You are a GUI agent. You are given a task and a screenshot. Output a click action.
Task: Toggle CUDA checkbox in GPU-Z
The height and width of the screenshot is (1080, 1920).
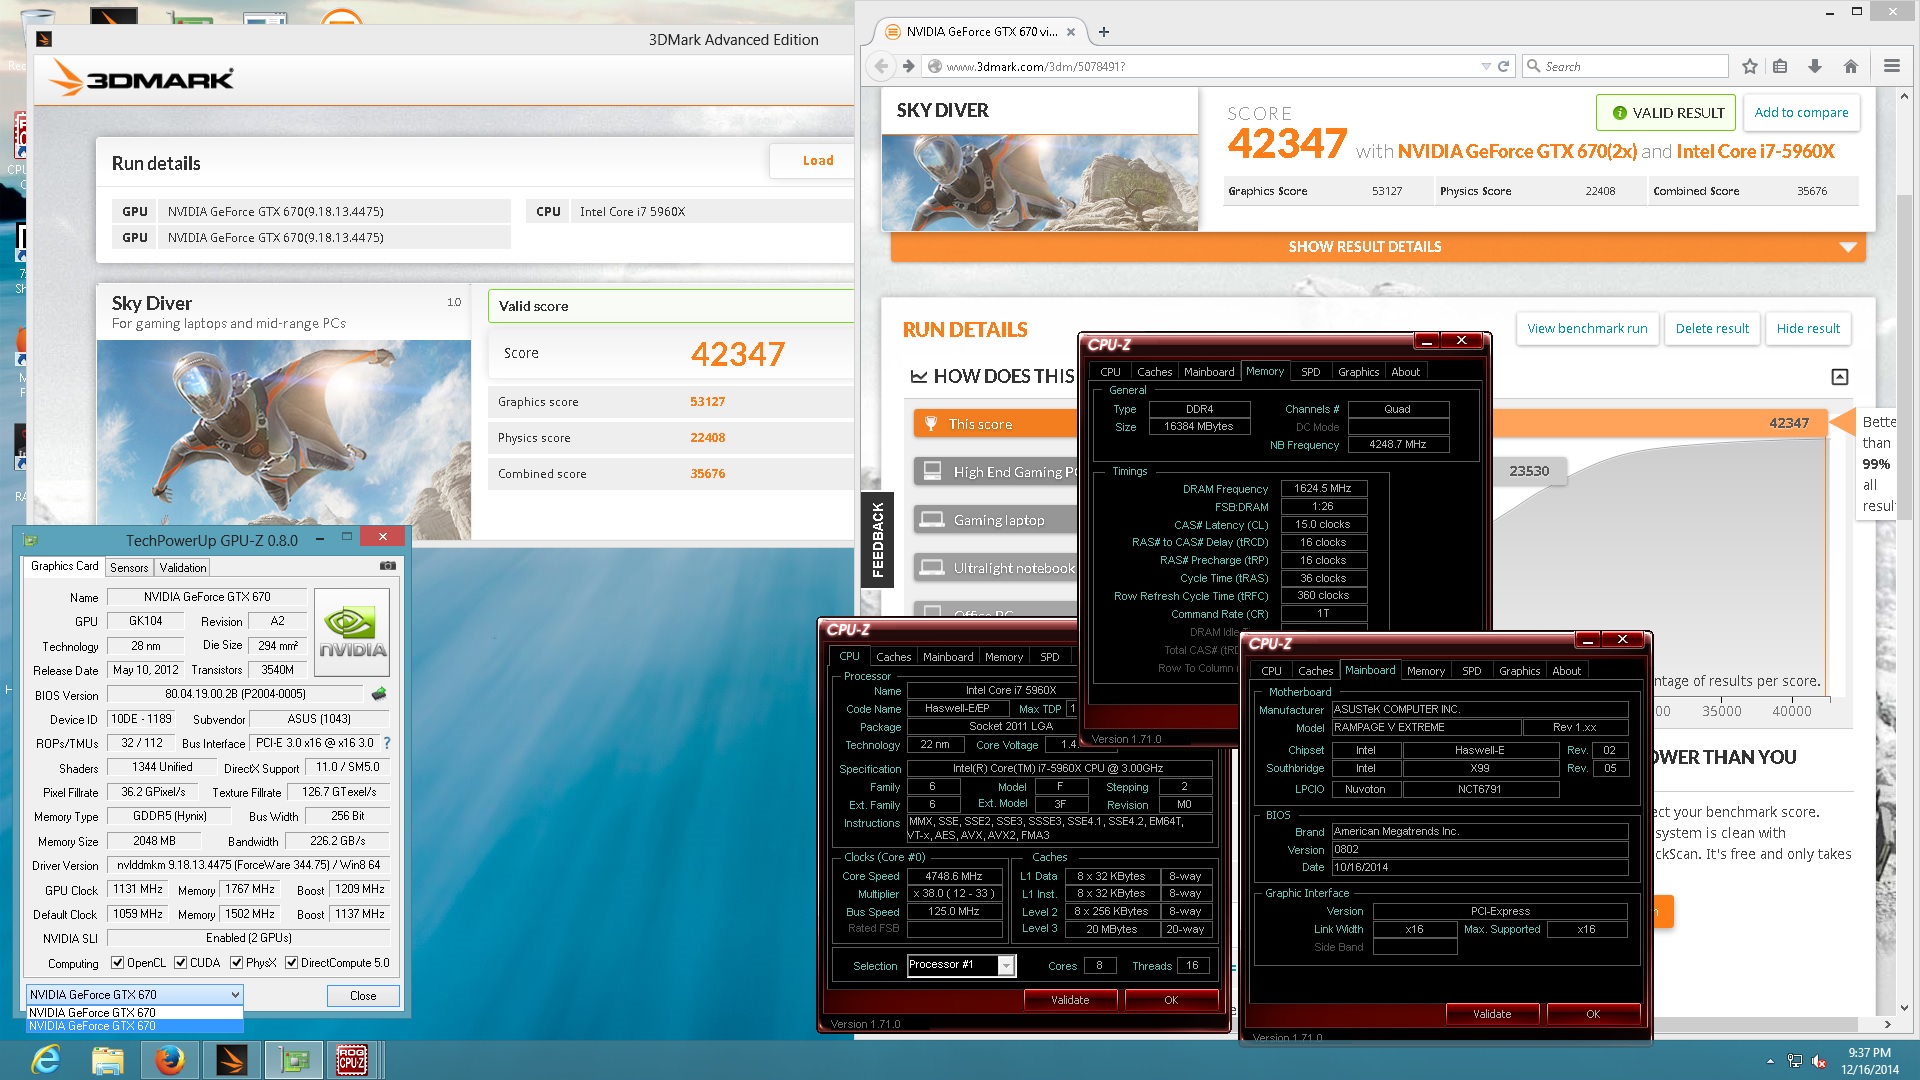pos(180,963)
